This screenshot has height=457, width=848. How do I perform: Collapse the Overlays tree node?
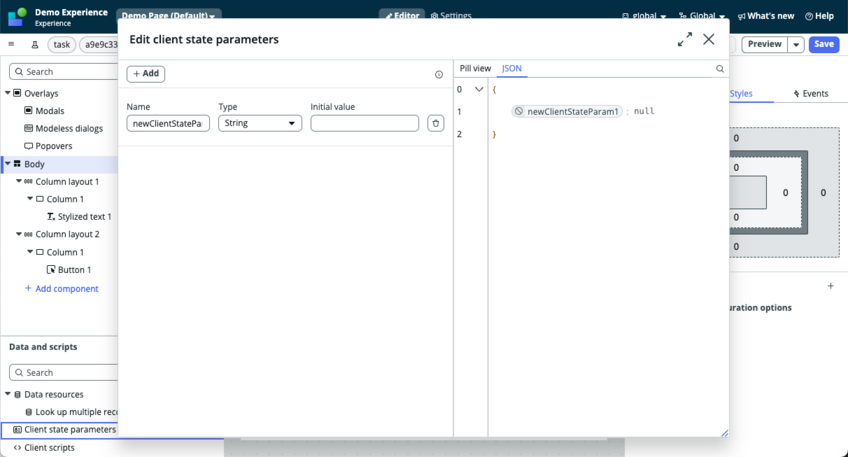pos(8,93)
